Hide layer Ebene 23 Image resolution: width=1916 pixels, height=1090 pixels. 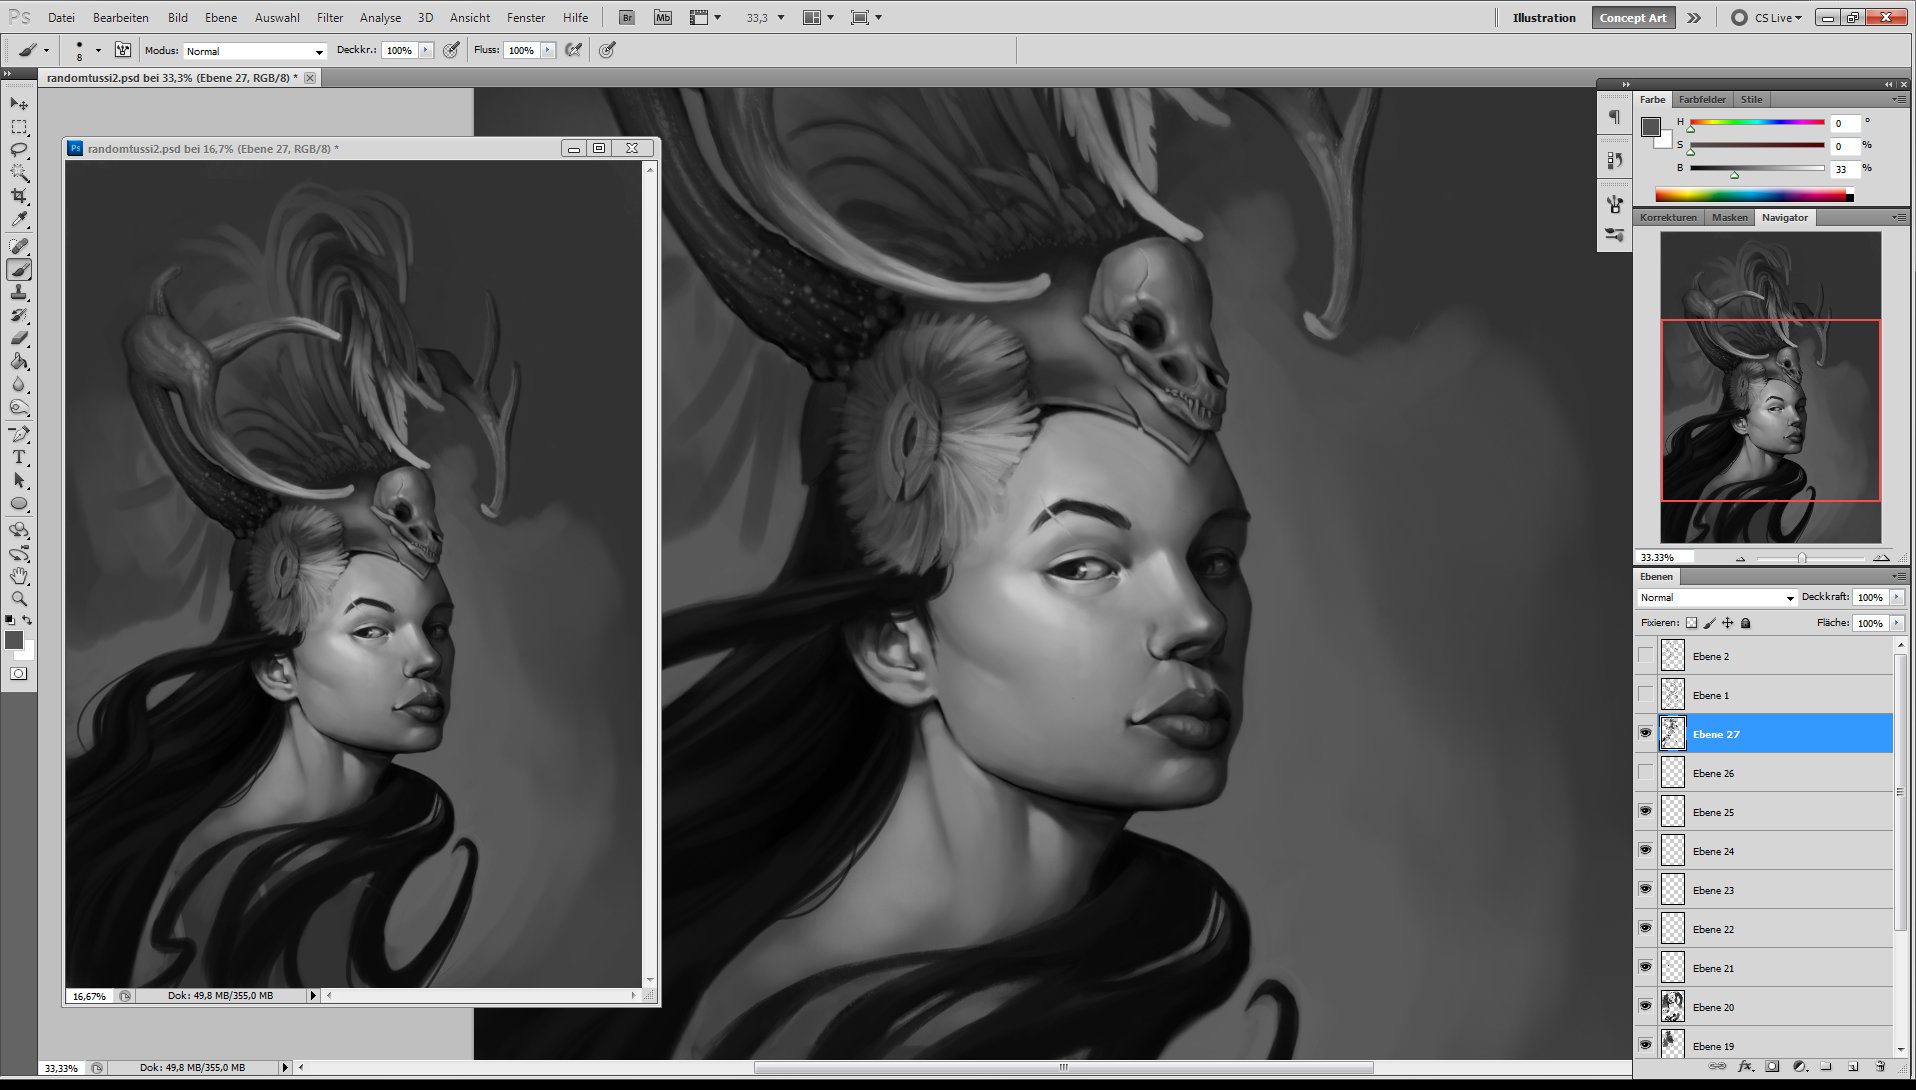coord(1645,889)
